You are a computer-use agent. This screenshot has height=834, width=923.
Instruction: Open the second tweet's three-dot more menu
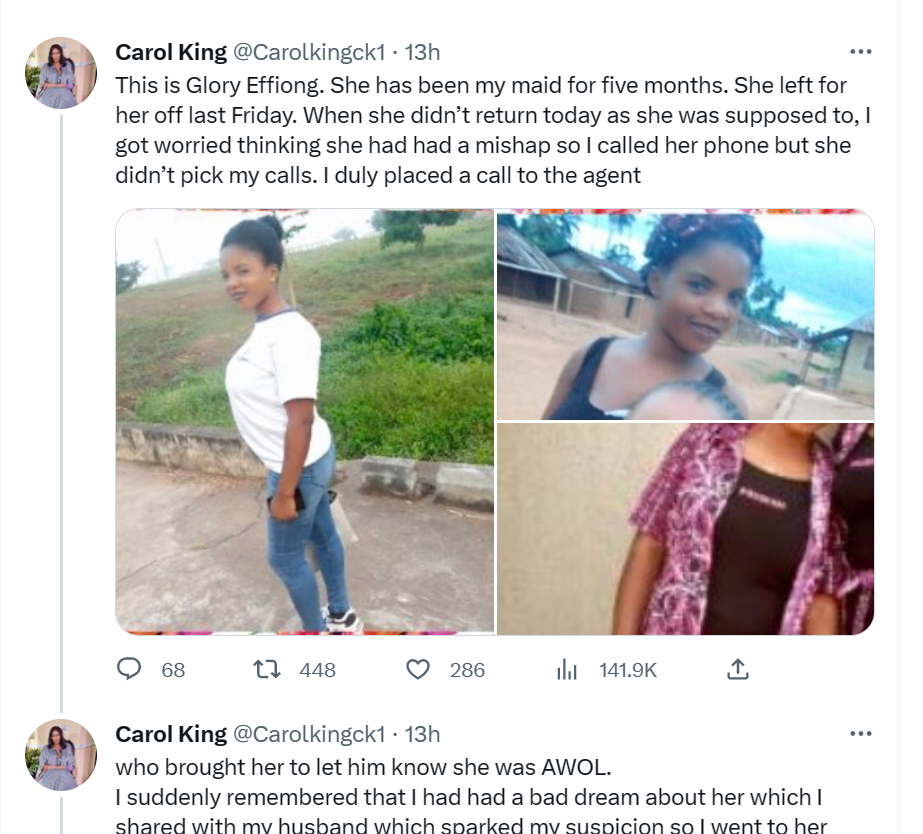860,734
